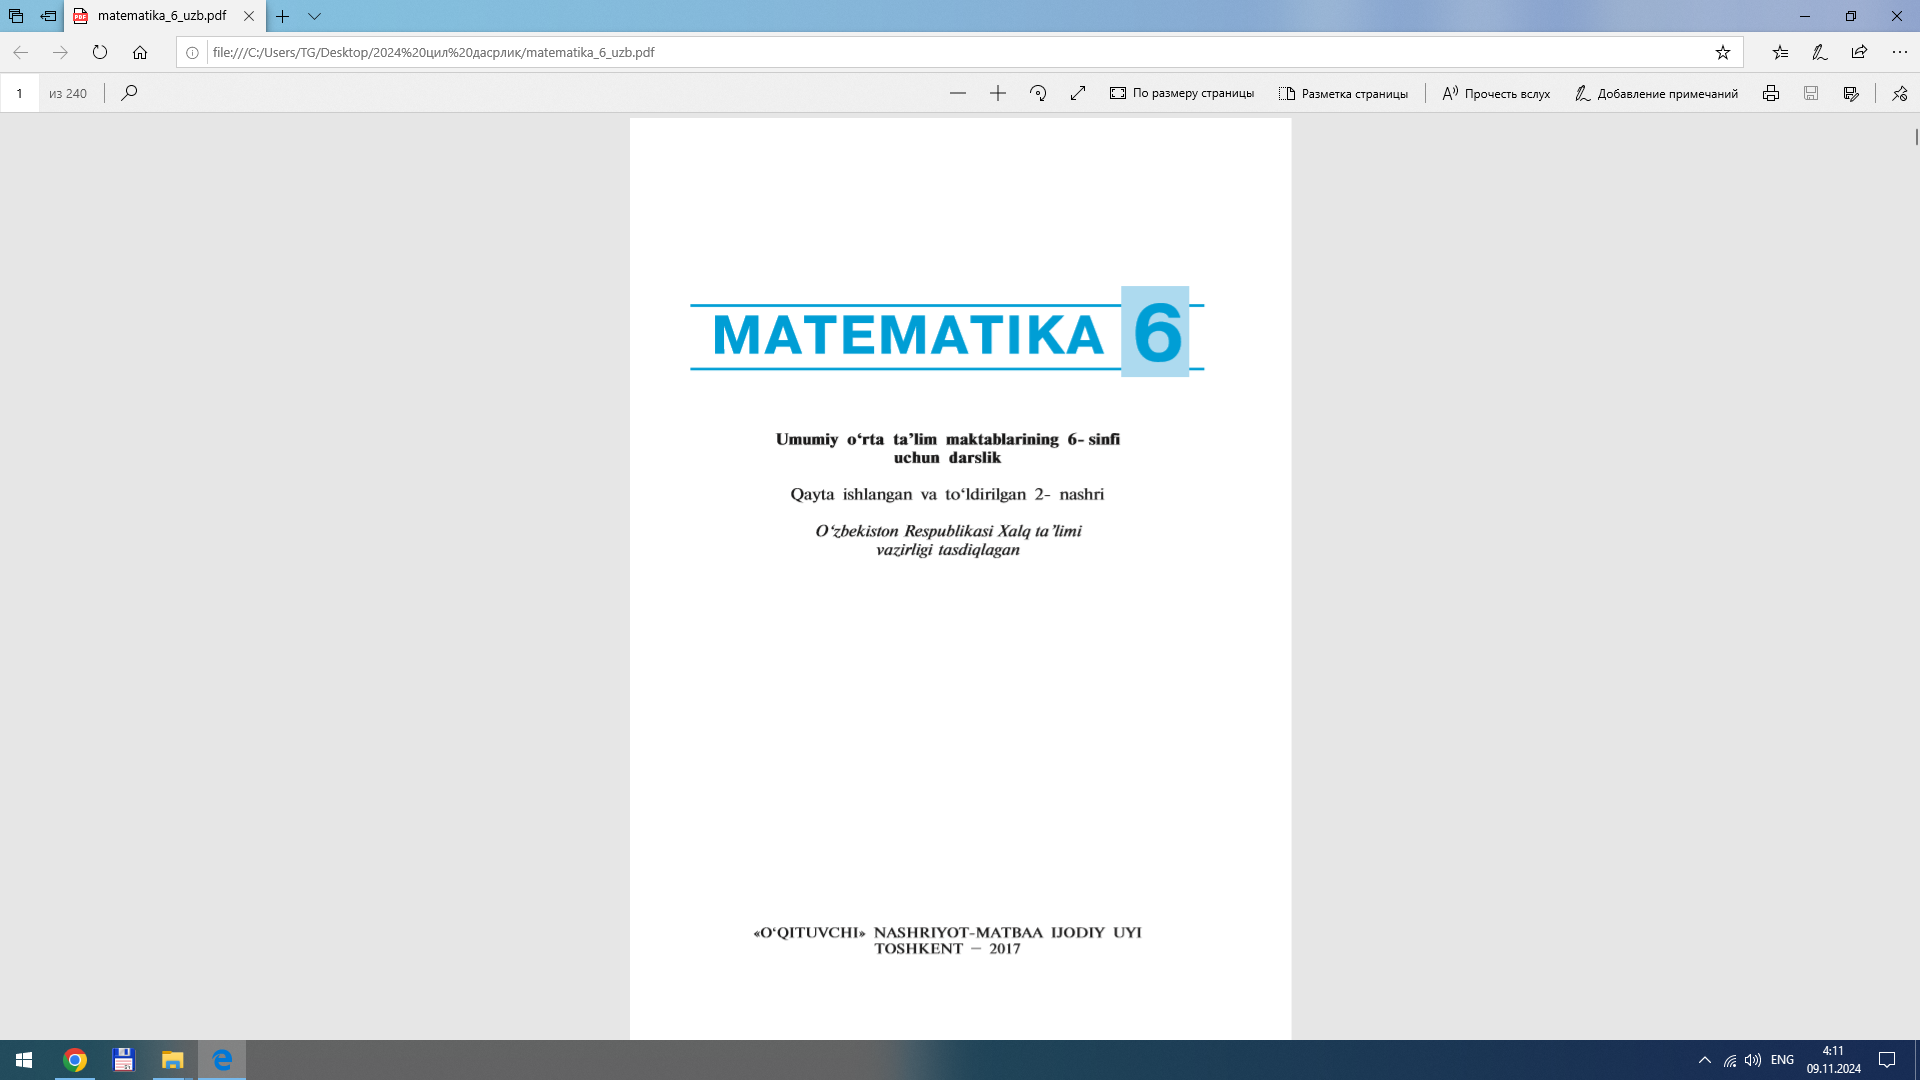The width and height of the screenshot is (1920, 1080).
Task: Rotate the PDF page
Action: (1038, 93)
